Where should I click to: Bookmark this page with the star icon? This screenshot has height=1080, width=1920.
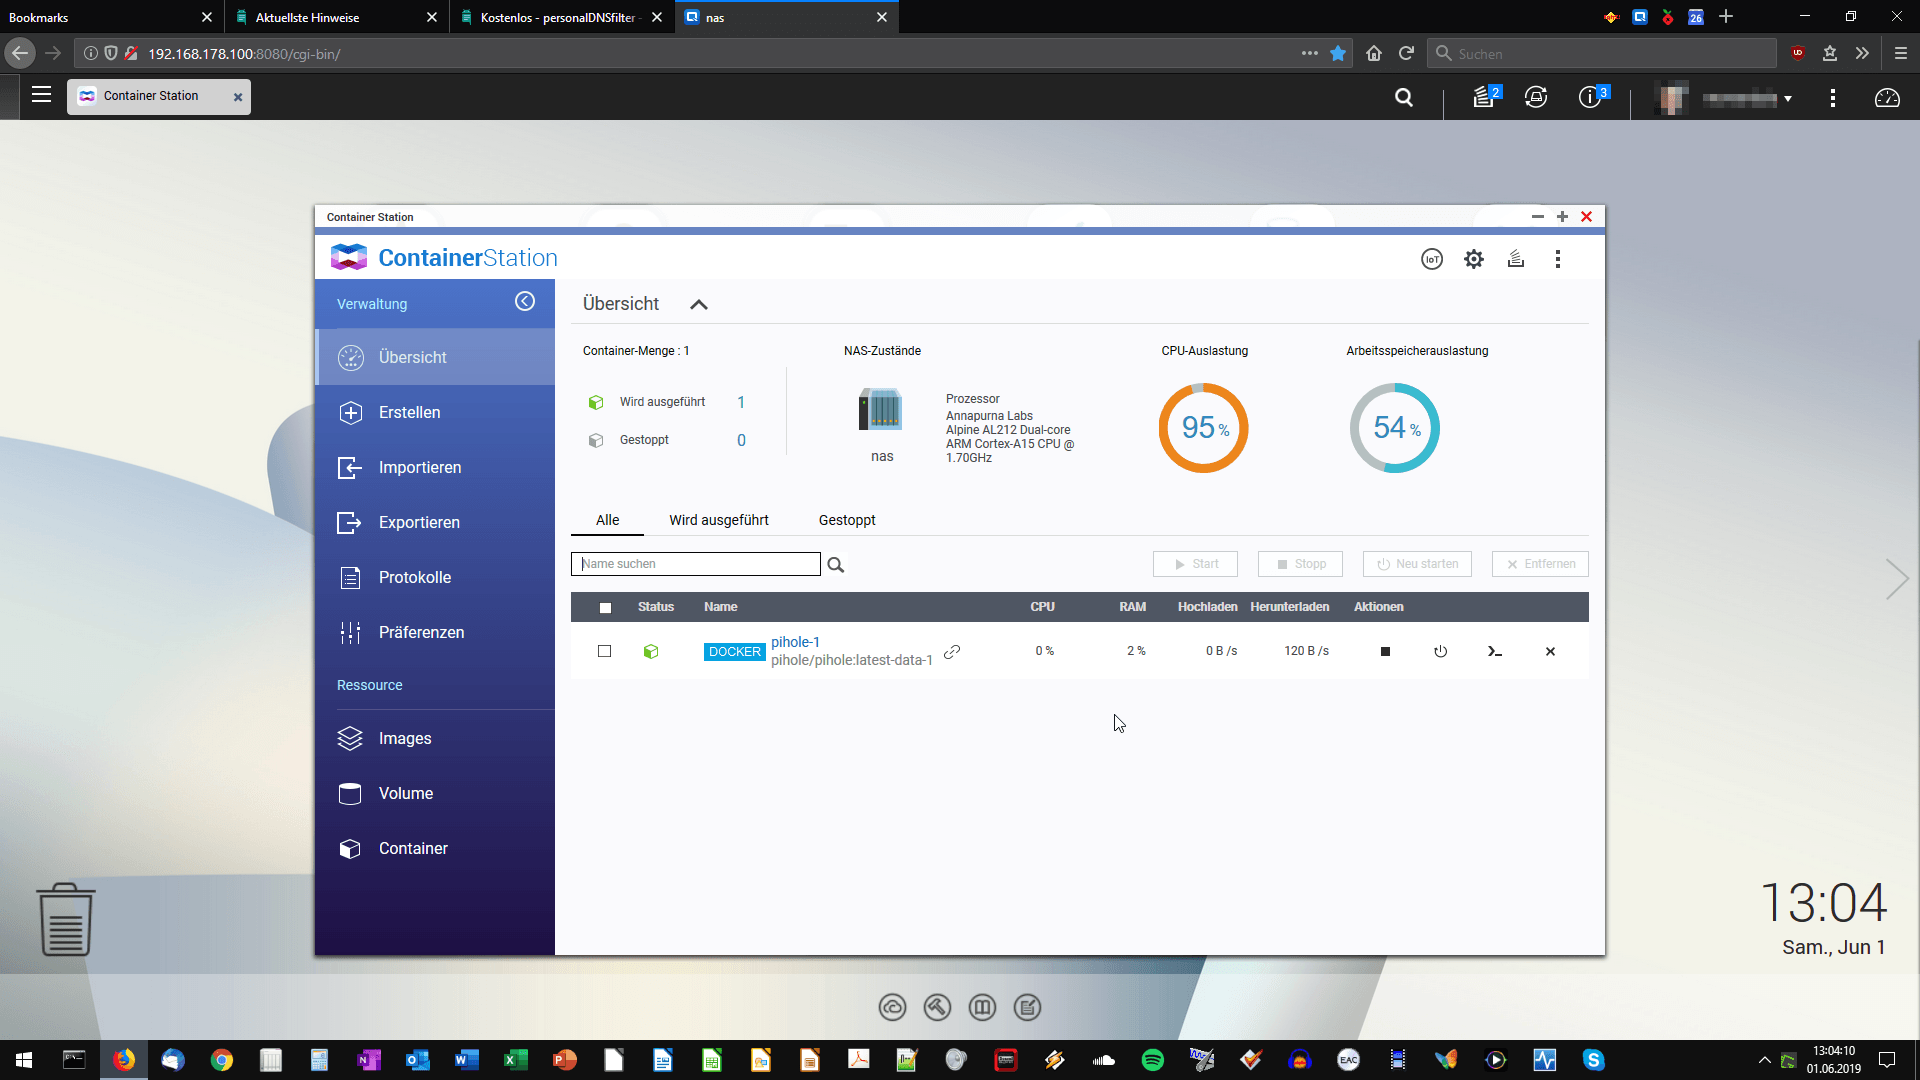[1338, 53]
